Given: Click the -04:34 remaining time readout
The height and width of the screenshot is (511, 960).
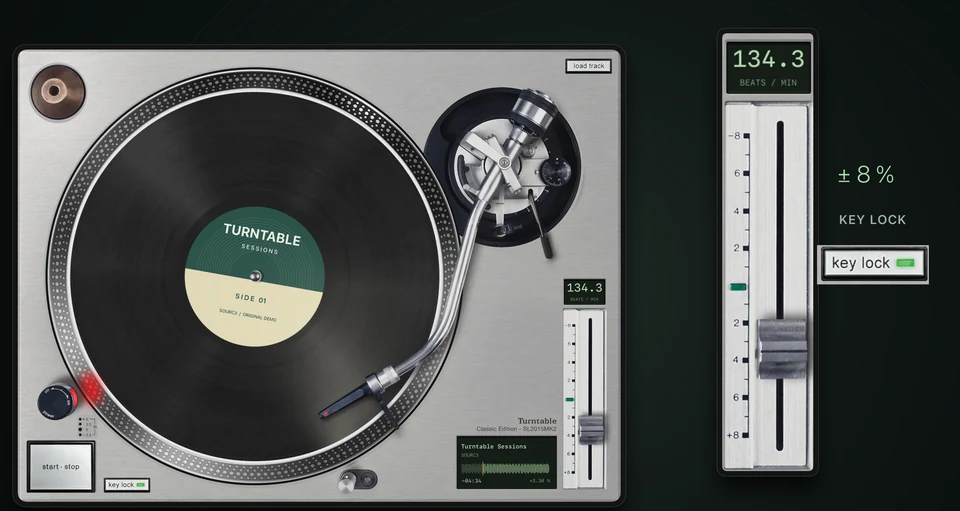Looking at the screenshot, I should 471,481.
